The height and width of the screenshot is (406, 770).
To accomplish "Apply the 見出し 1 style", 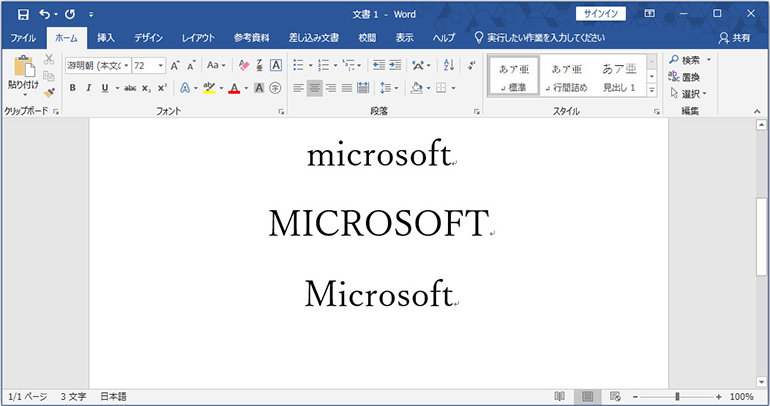I will [x=619, y=77].
